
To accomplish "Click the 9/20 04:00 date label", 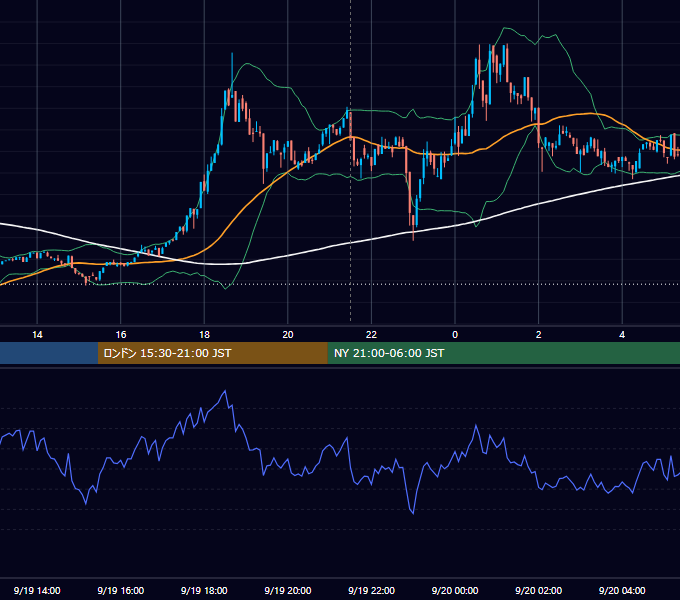I will 622,590.
